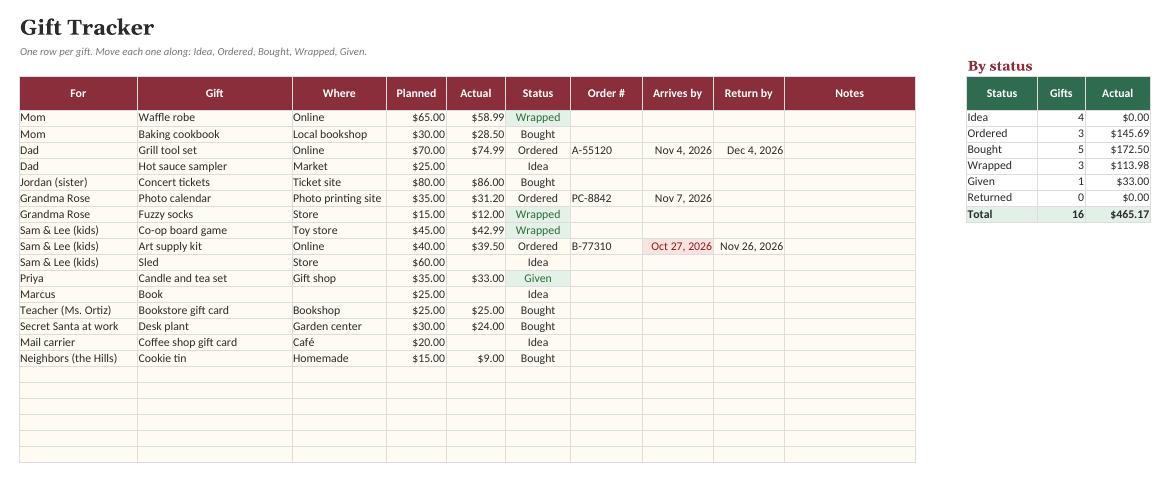The width and height of the screenshot is (1169, 481).
Task: Select the 'Bookstore gift card' cell
Action: pyautogui.click(x=215, y=310)
